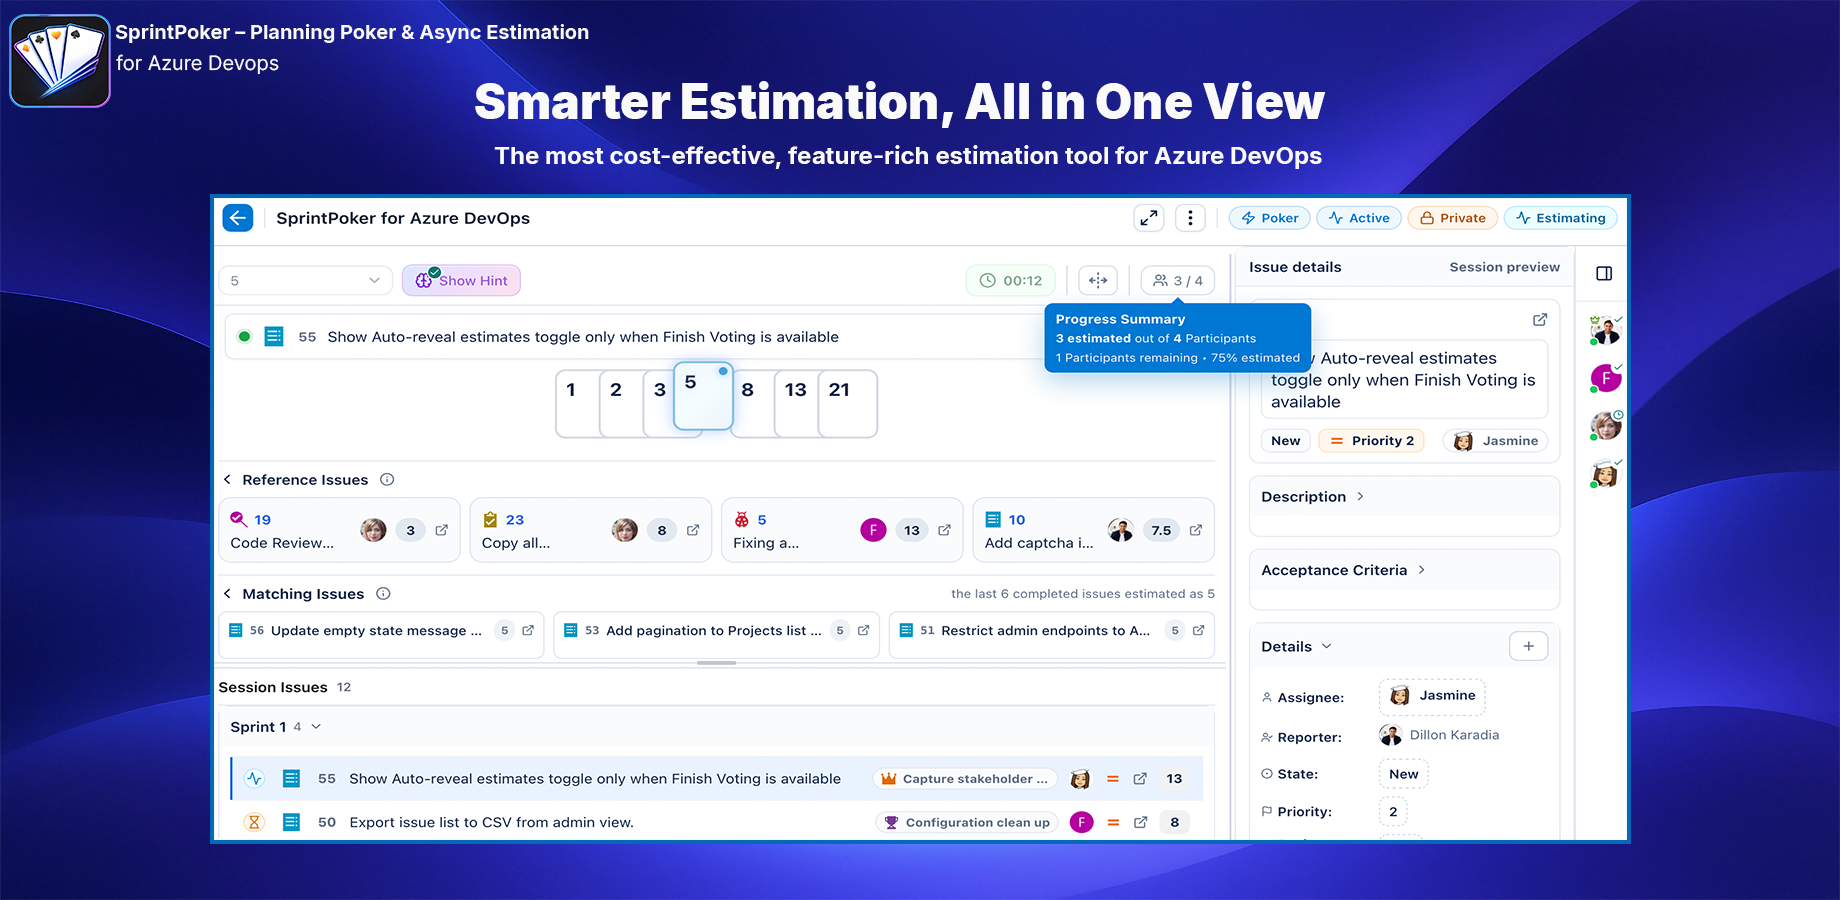Switch to Session preview tab
The height and width of the screenshot is (900, 1840).
(1504, 267)
